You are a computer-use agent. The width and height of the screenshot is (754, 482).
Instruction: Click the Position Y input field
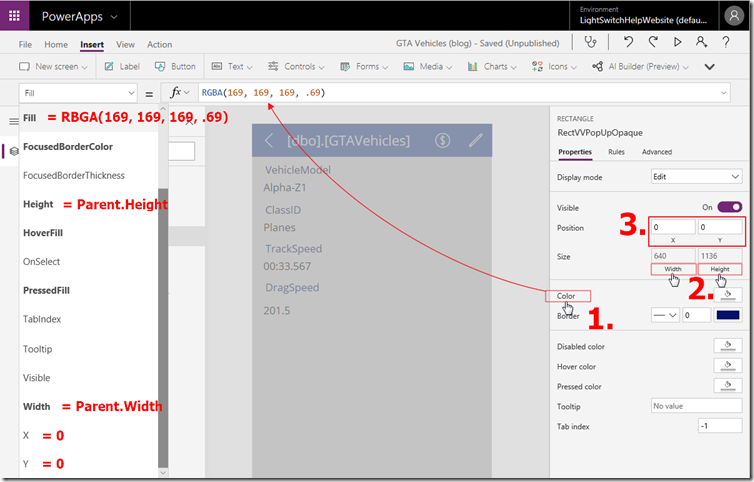coord(719,227)
